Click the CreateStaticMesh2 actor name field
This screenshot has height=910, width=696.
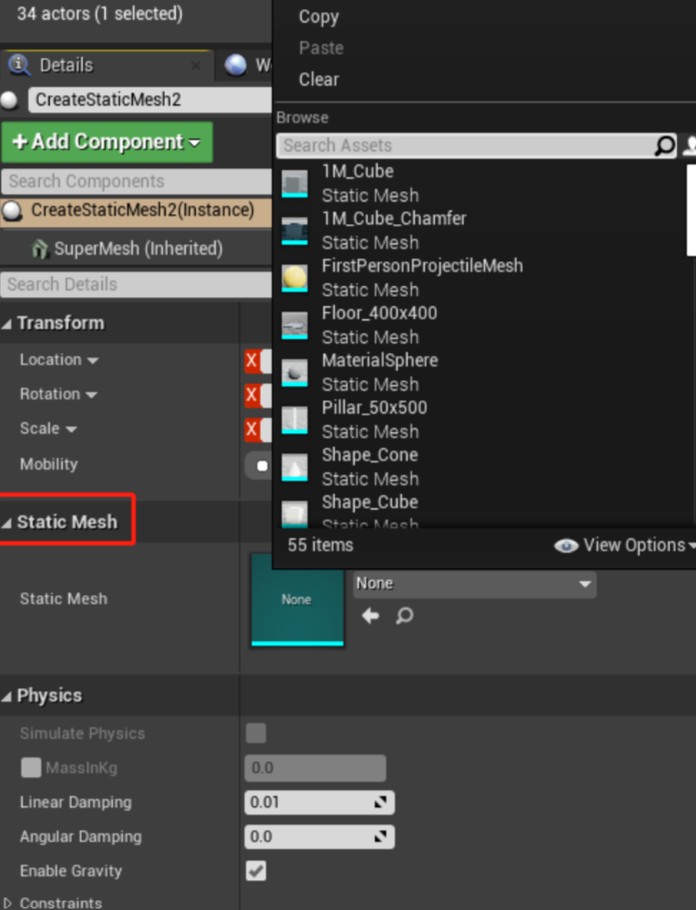(x=150, y=100)
